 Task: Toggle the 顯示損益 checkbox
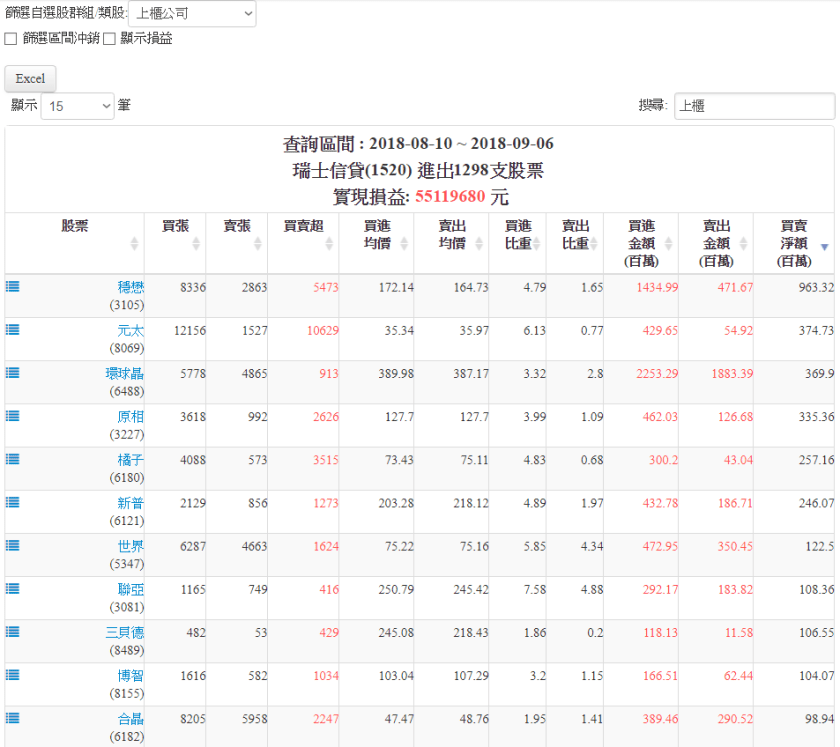point(110,39)
